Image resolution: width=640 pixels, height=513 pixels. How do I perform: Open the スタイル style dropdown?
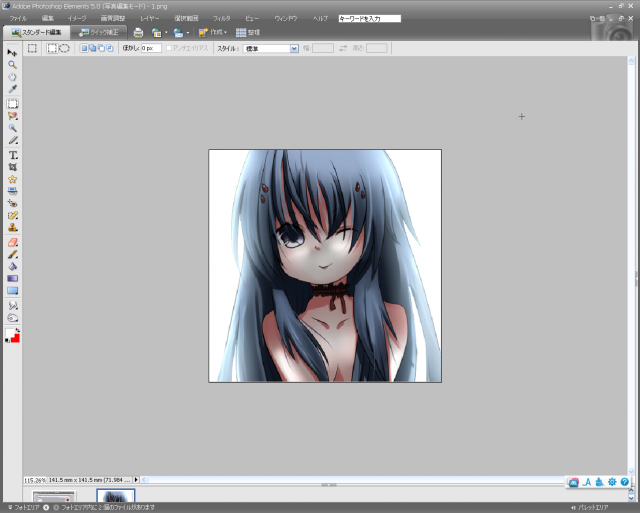click(271, 49)
